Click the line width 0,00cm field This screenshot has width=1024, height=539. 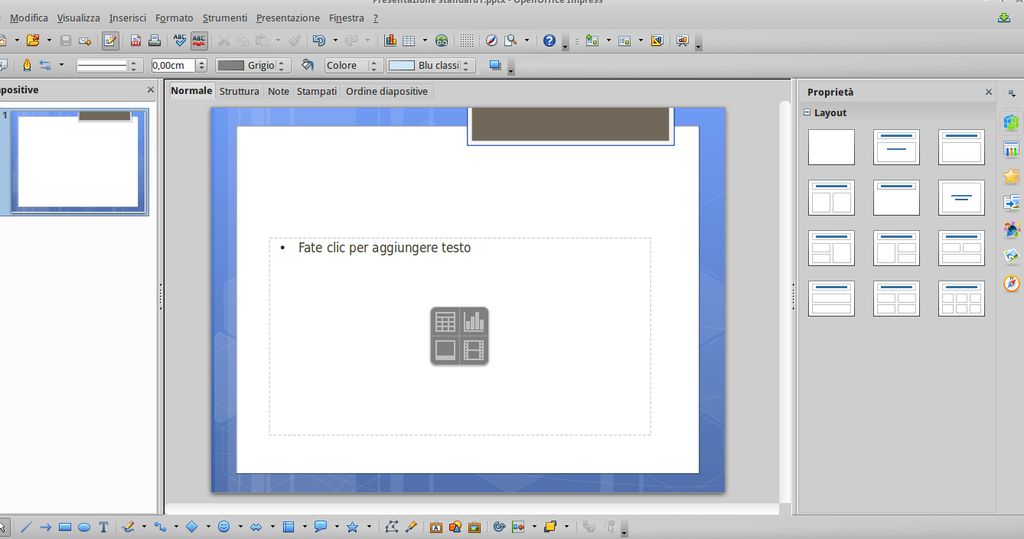[x=173, y=65]
